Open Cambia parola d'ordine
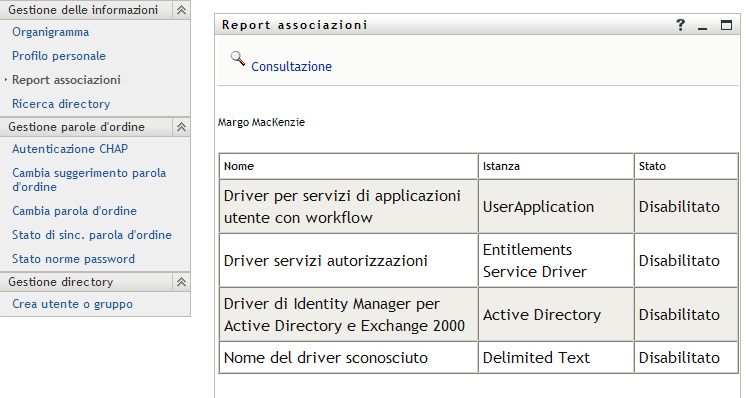This screenshot has width=746, height=398. pyautogui.click(x=74, y=211)
